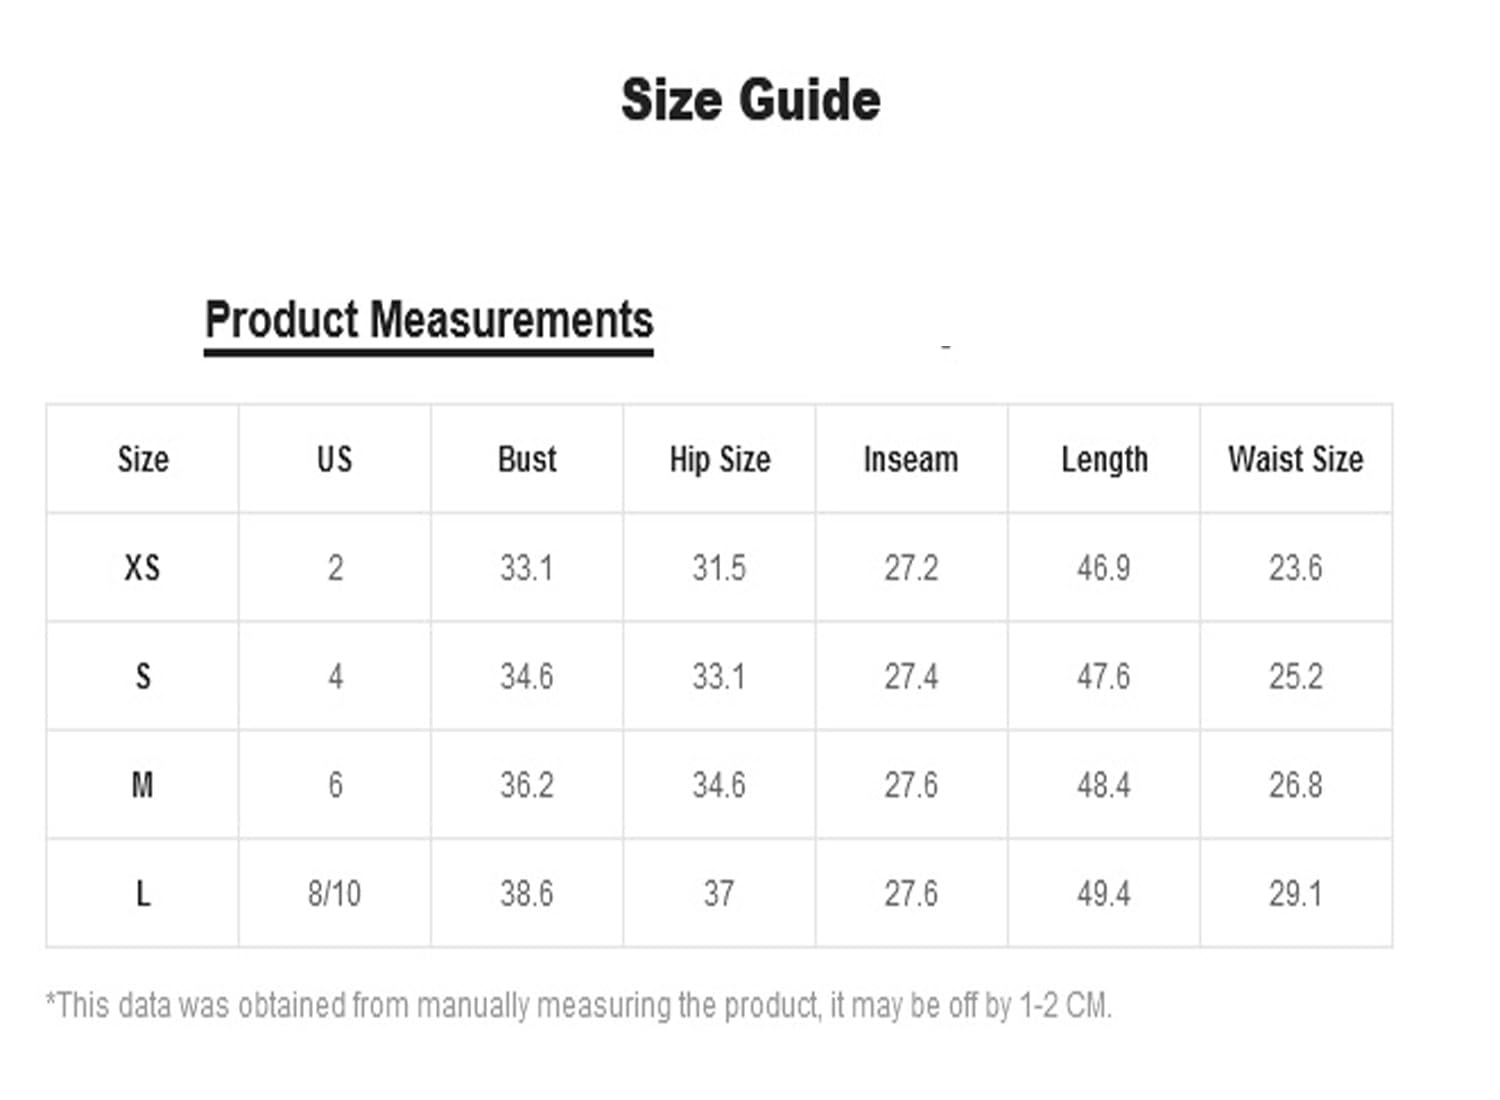
Task: Select the XS bust value 33.1
Action: pyautogui.click(x=526, y=568)
